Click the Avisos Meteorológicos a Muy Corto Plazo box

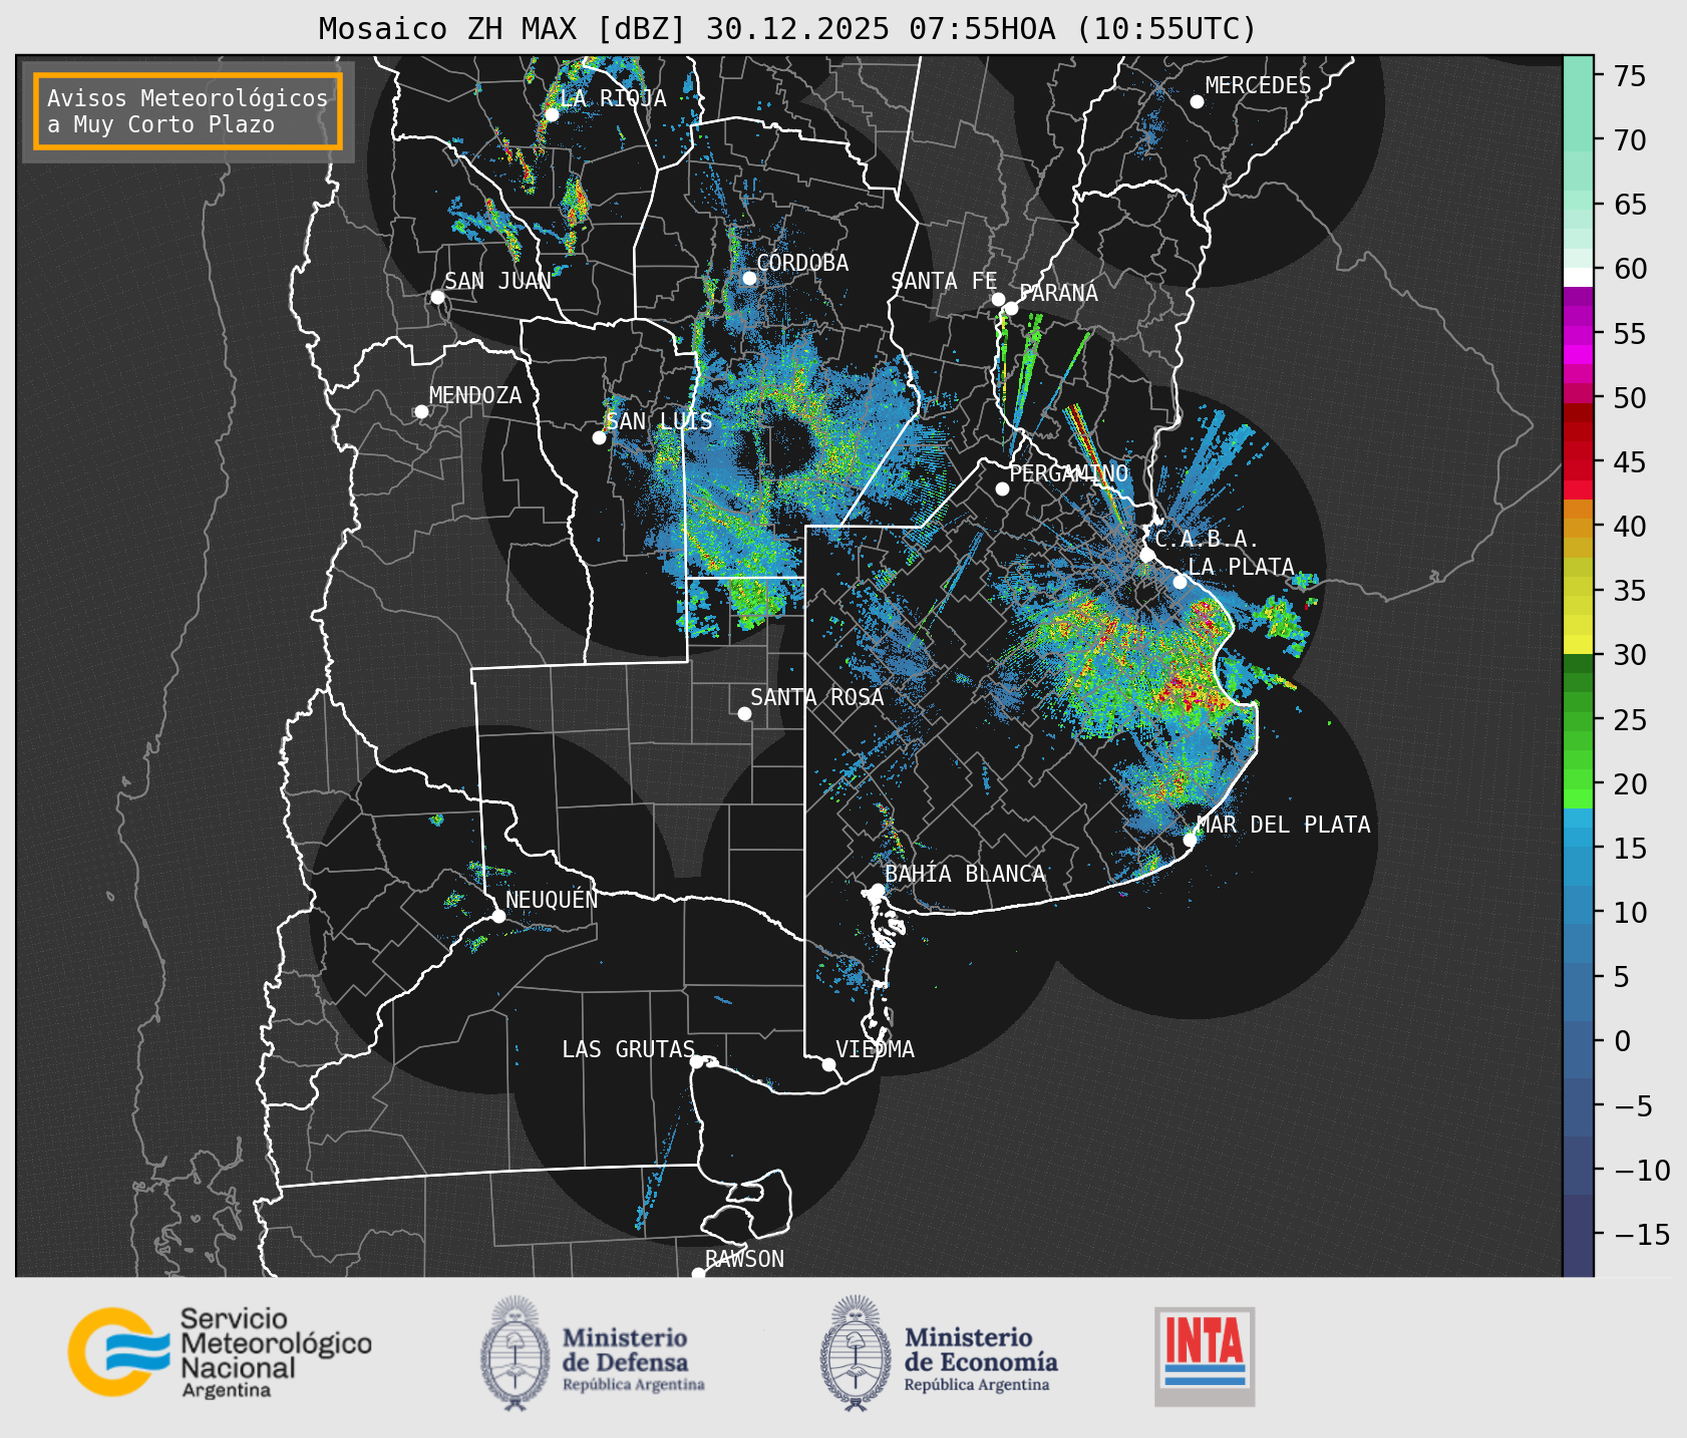coord(188,111)
